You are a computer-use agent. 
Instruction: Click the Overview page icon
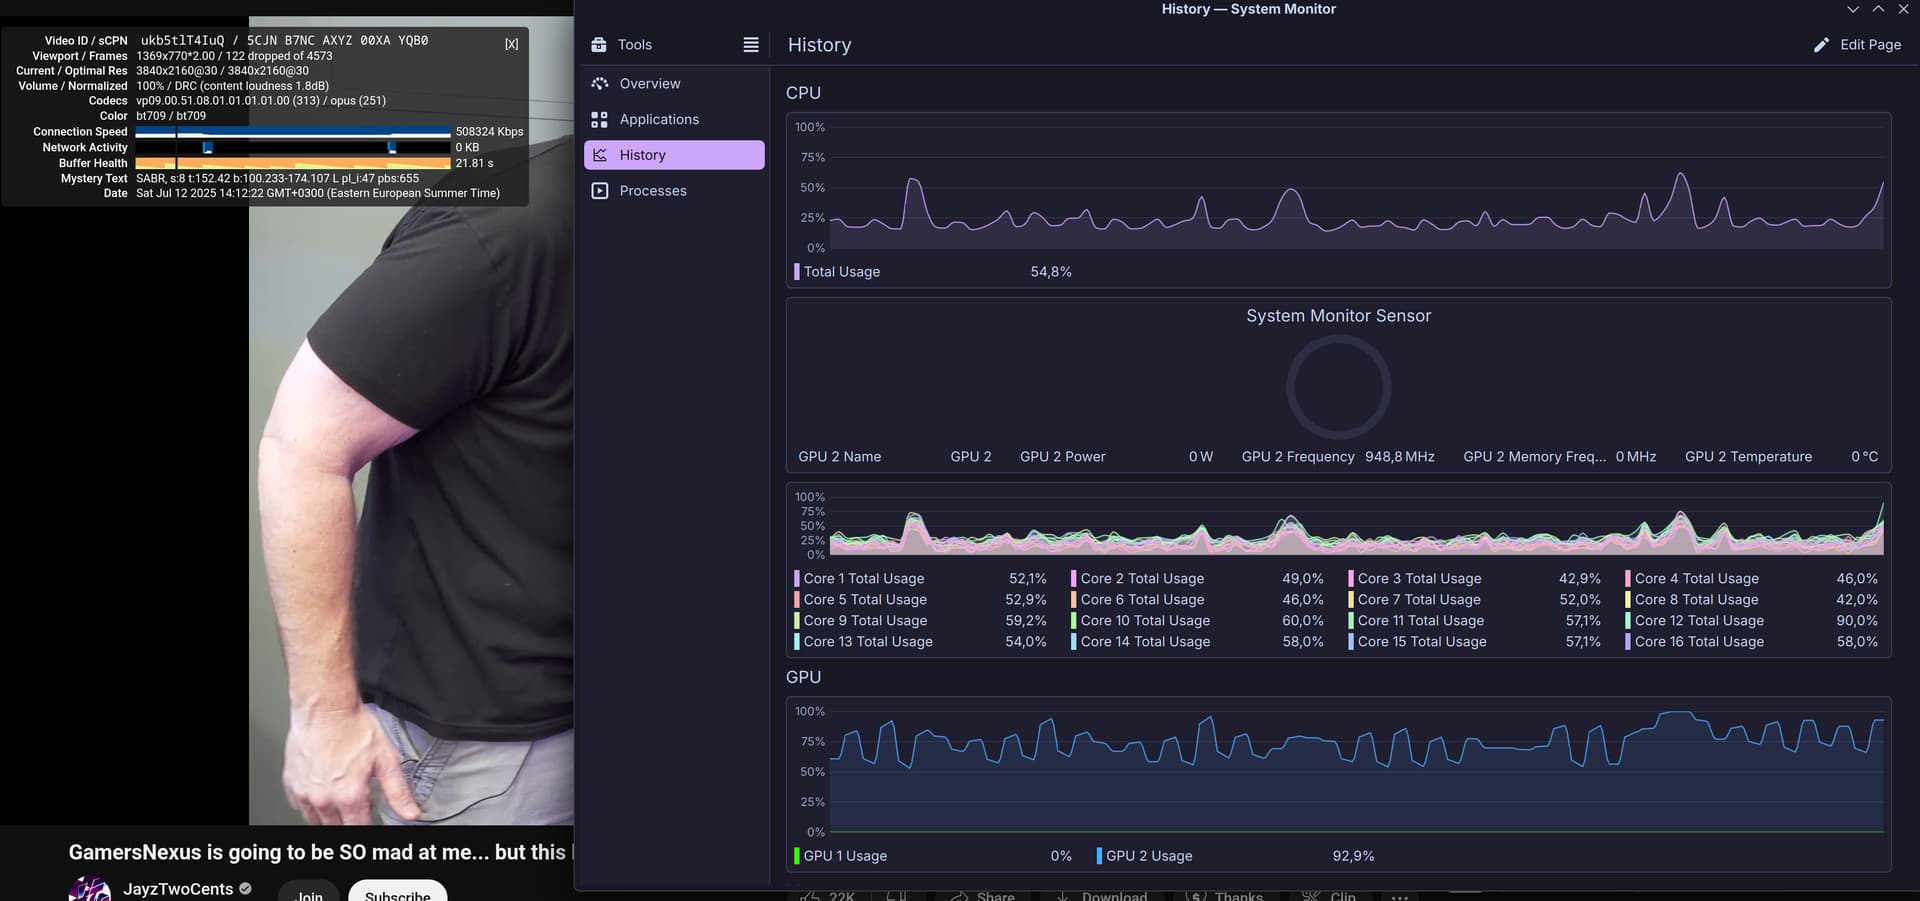point(600,84)
